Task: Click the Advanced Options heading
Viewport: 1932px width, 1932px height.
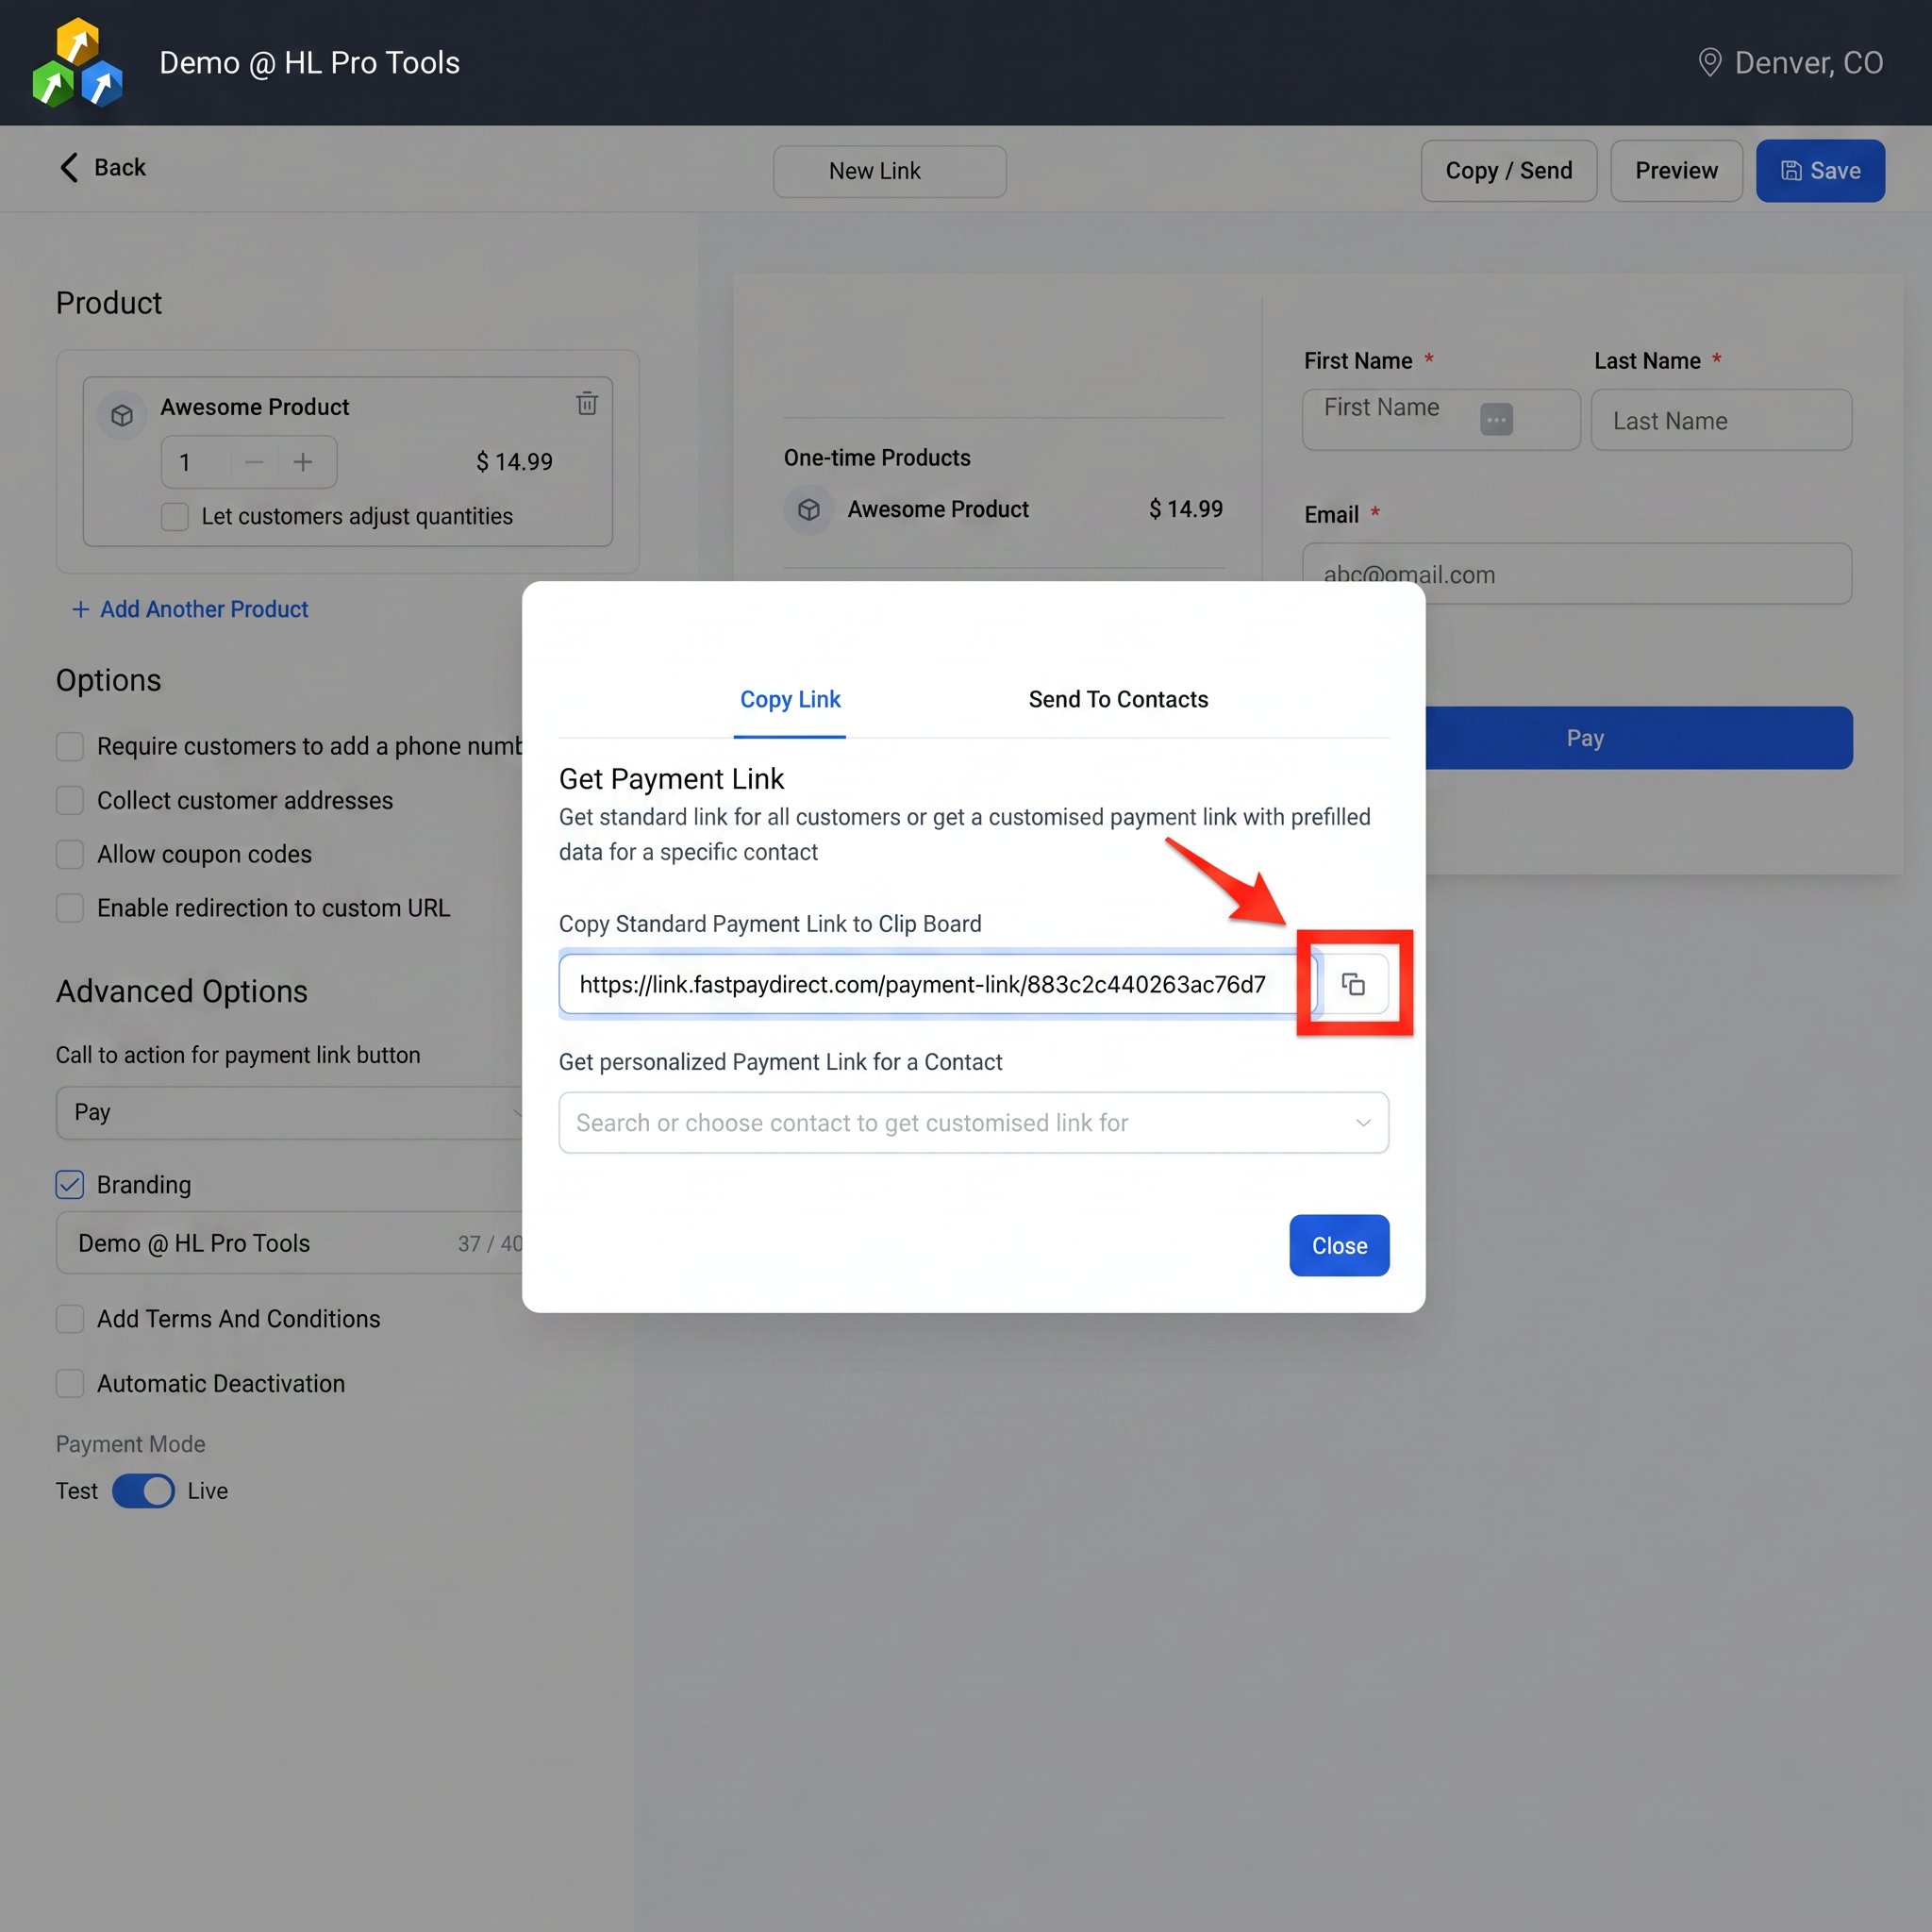Action: [181, 991]
